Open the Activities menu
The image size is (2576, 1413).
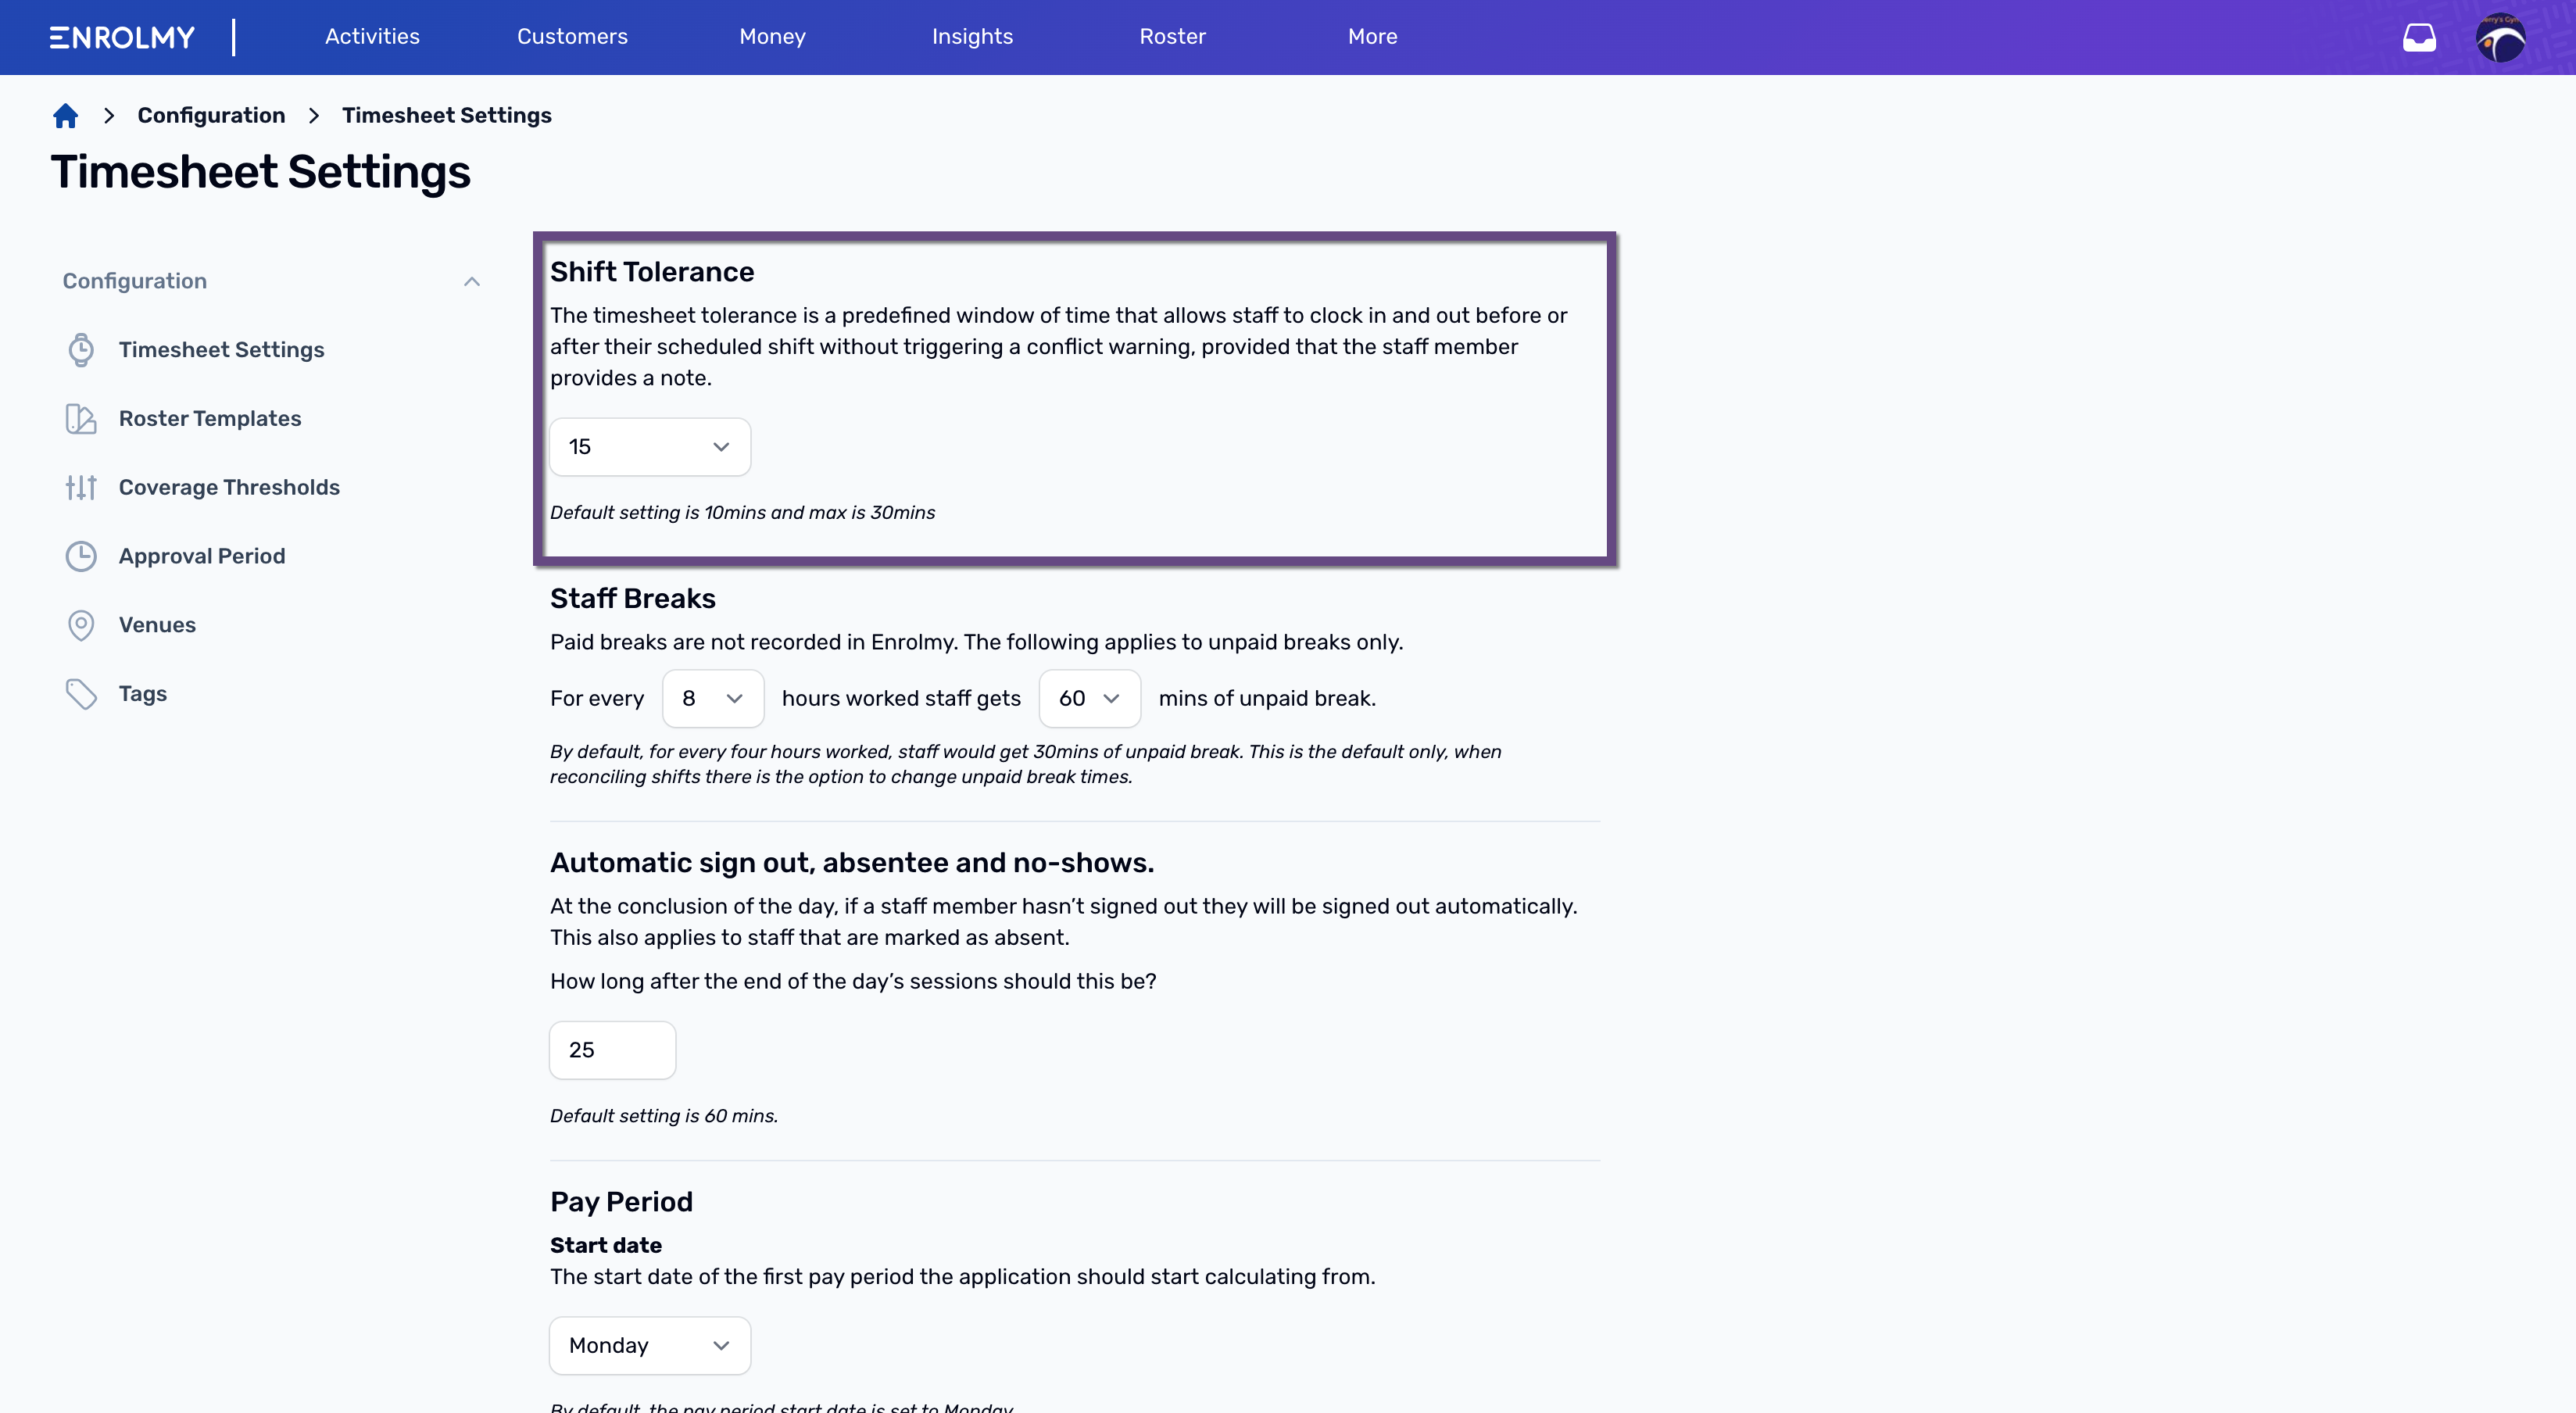[372, 37]
